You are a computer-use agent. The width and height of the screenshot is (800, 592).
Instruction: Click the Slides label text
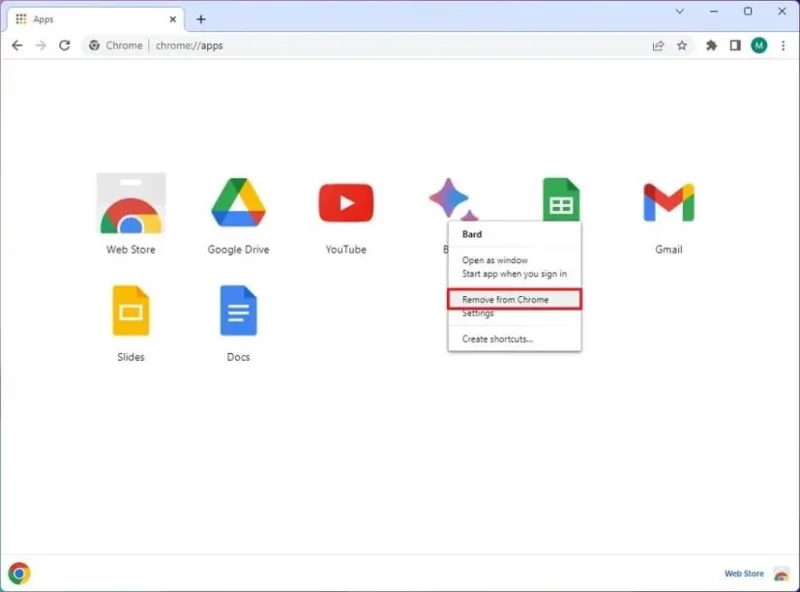point(131,357)
